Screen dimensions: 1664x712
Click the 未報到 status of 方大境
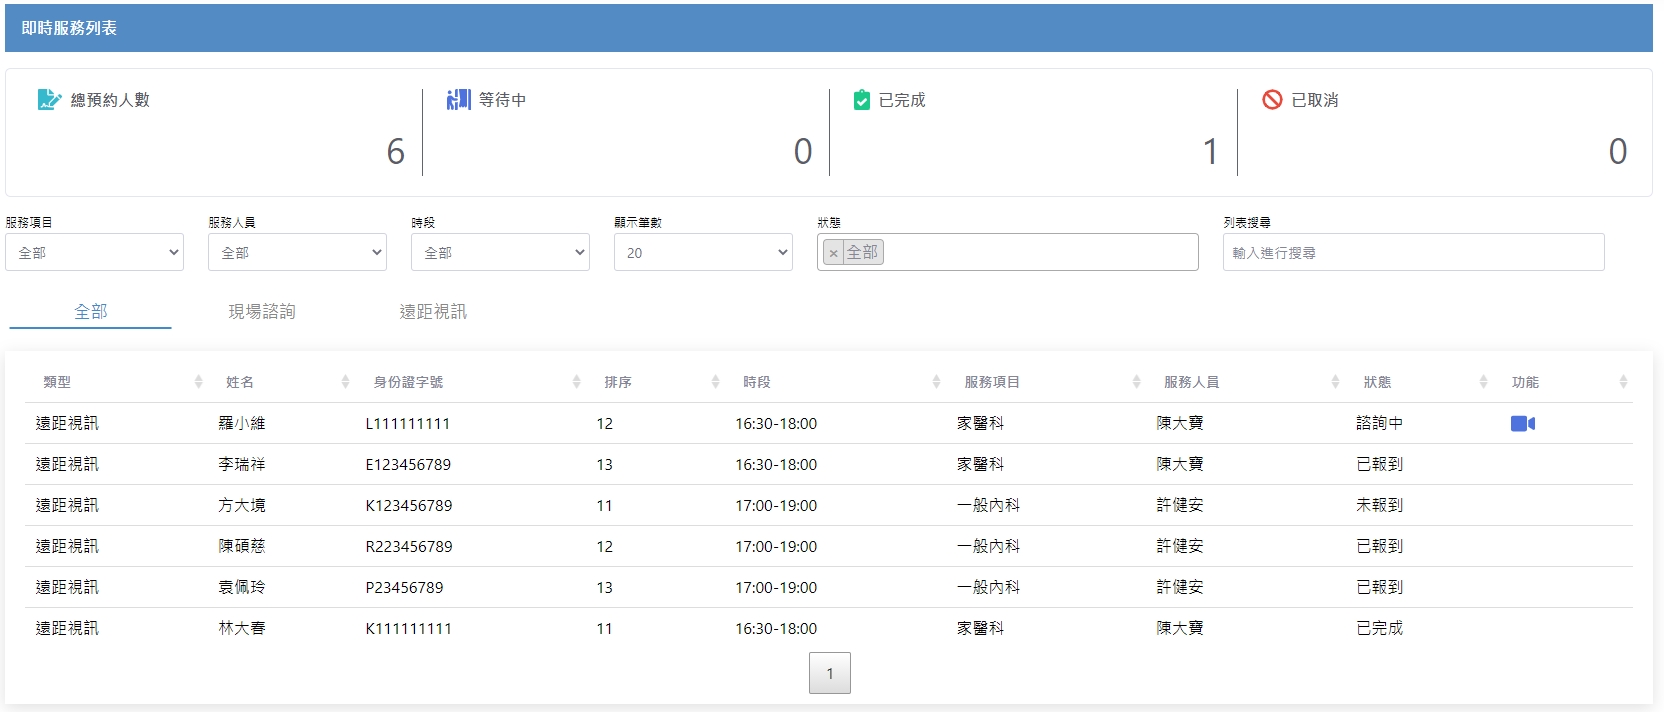click(x=1380, y=506)
